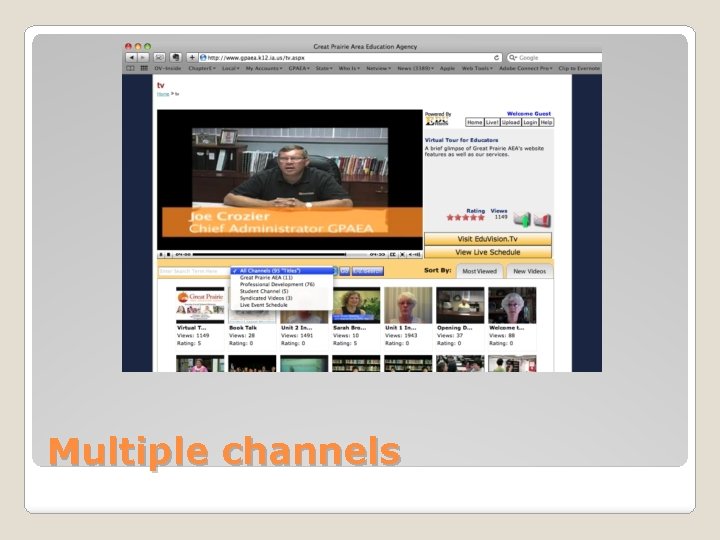The width and height of the screenshot is (720, 540).
Task: Show all bookmarks with the open-book icon
Action: pyautogui.click(x=130, y=68)
